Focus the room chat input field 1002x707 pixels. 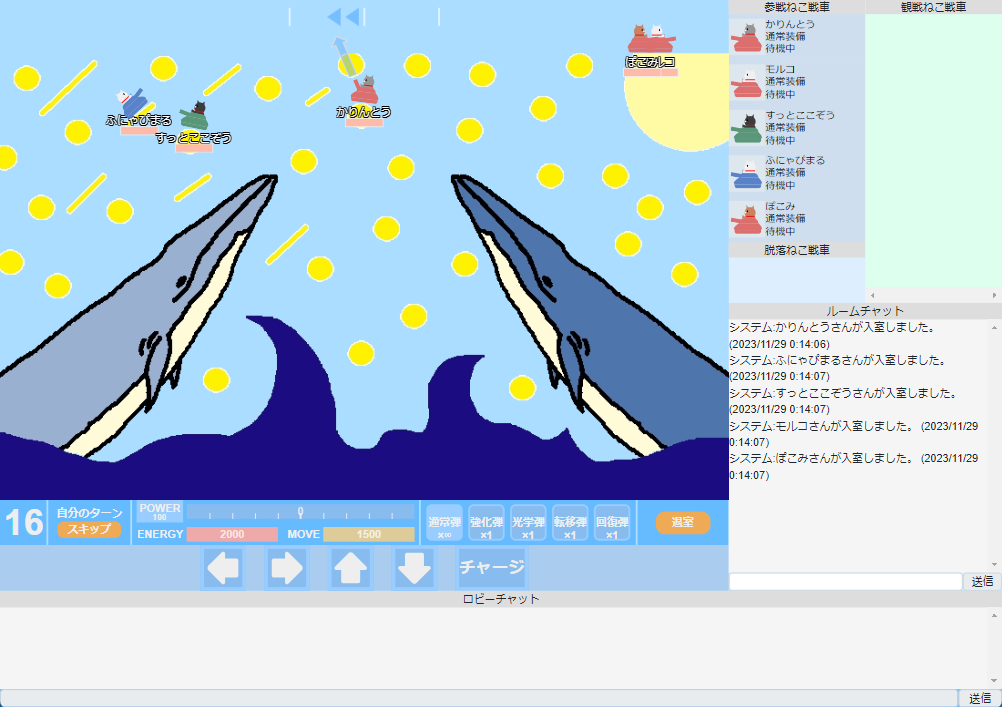(845, 581)
